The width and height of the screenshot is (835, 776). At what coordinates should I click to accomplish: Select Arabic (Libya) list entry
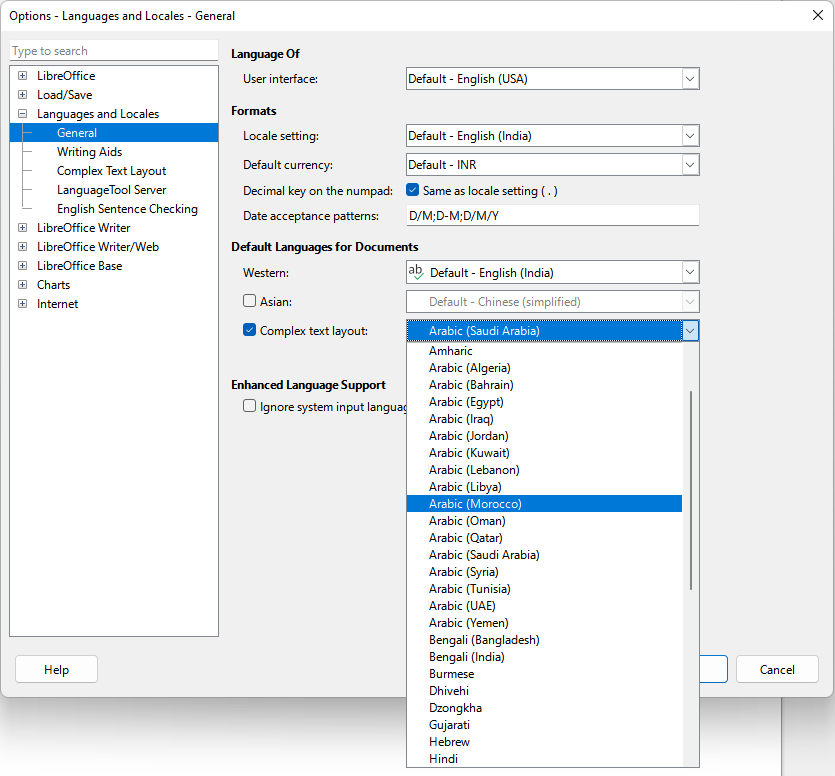pos(544,487)
